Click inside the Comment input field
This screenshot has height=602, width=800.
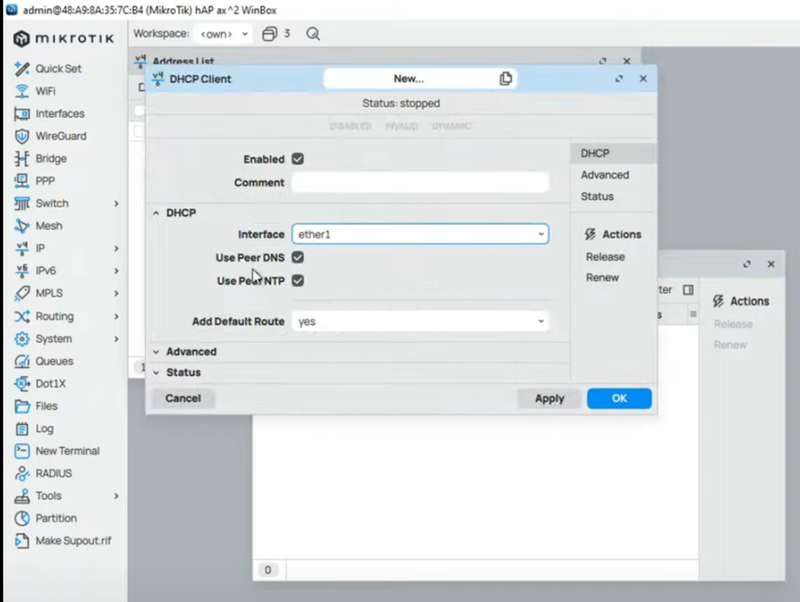tap(420, 181)
